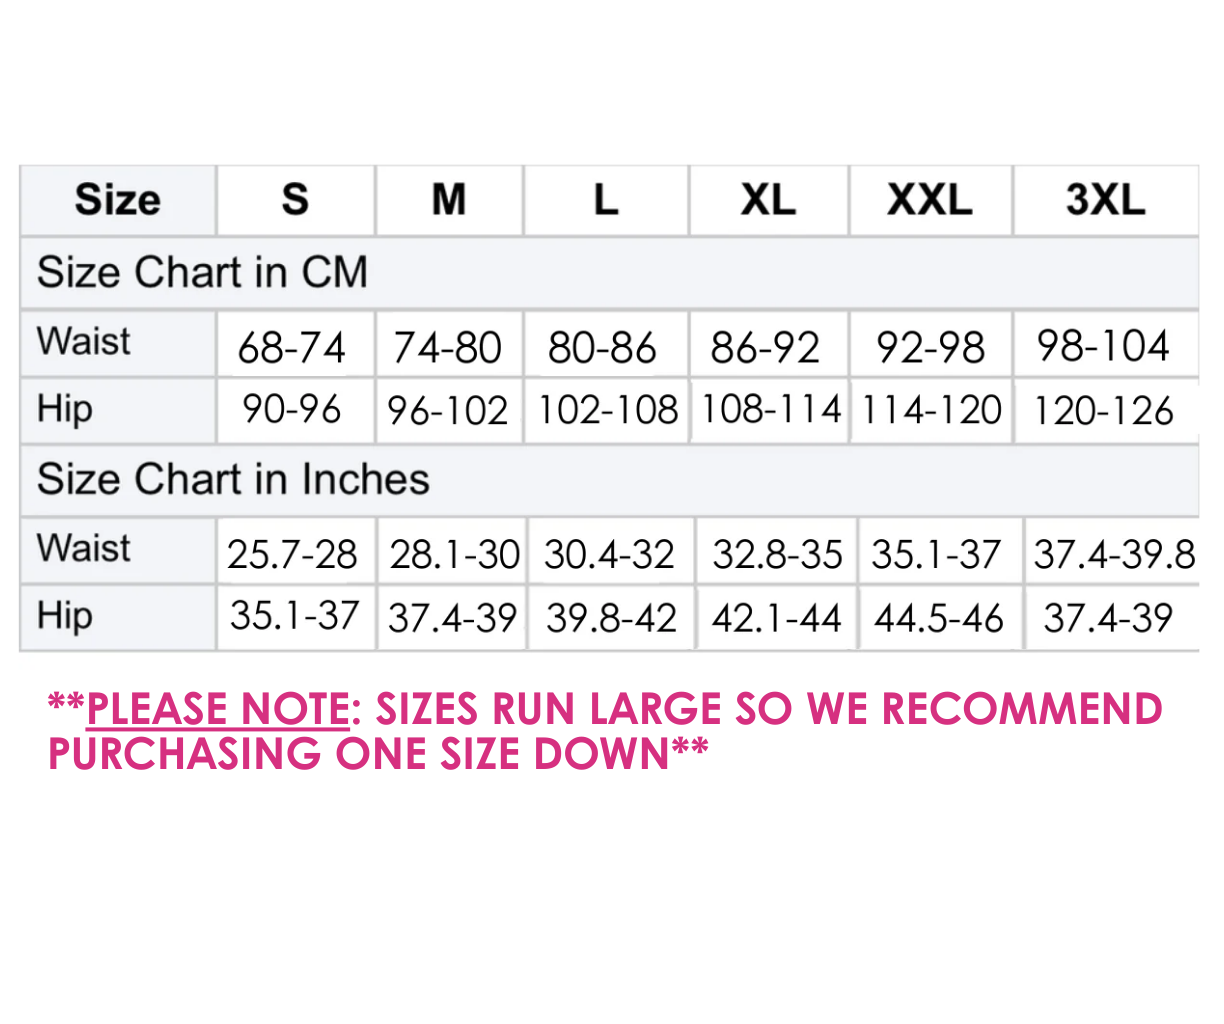The height and width of the screenshot is (1024, 1224).
Task: Click the 3XL size column header
Action: pyautogui.click(x=1105, y=200)
